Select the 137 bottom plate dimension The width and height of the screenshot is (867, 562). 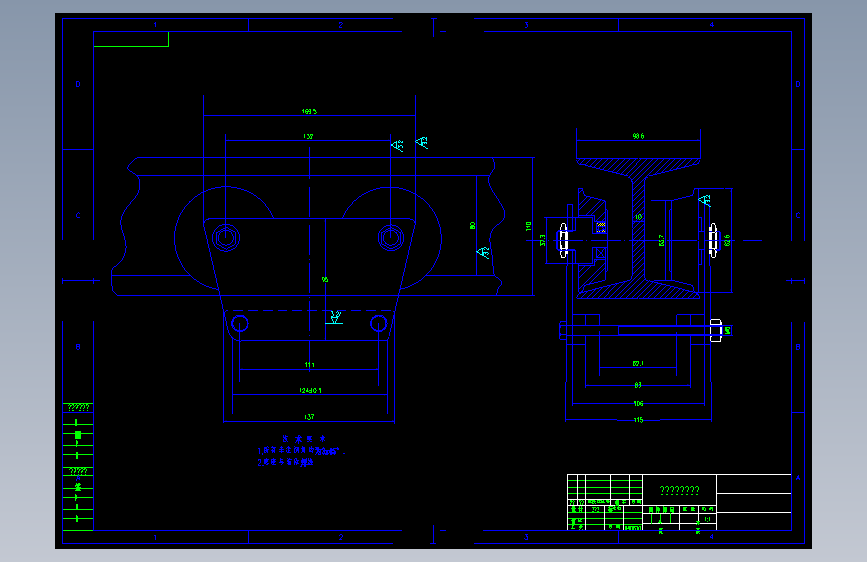[309, 417]
